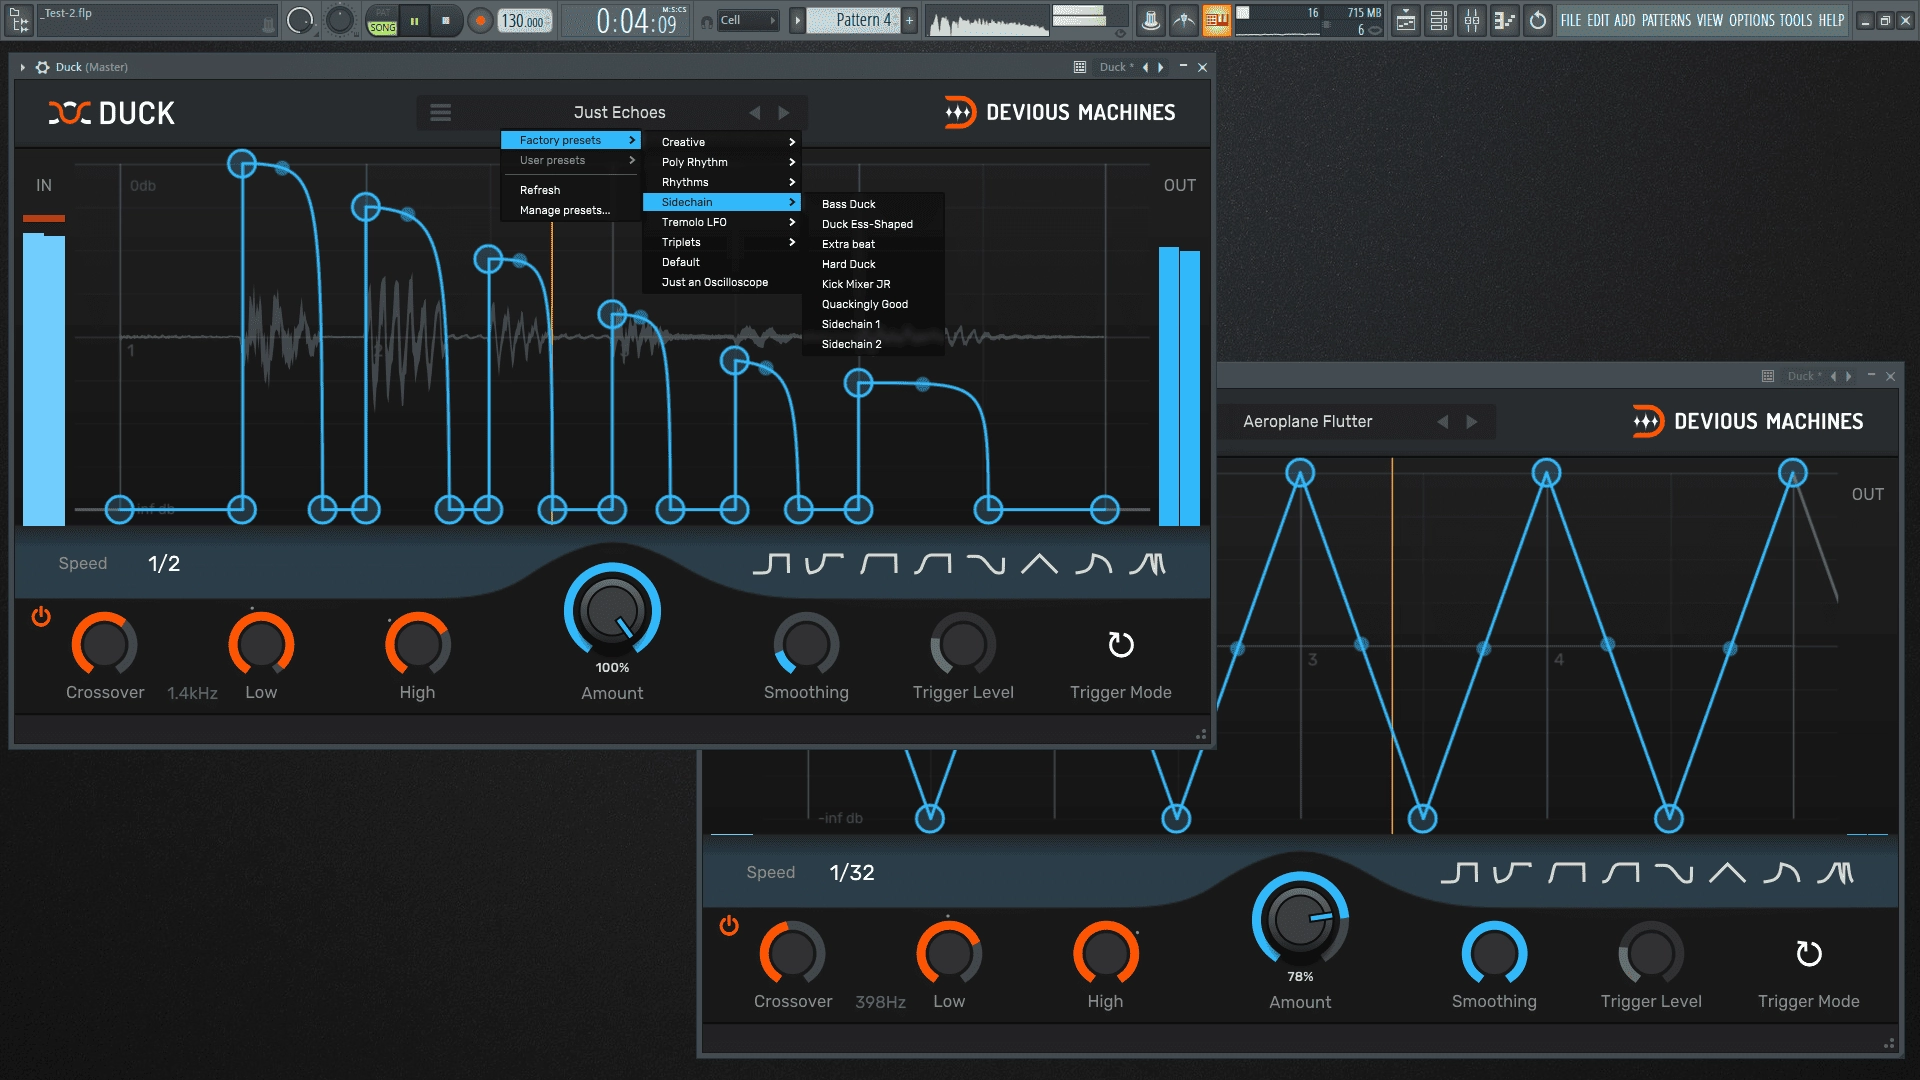Image resolution: width=1920 pixels, height=1080 pixels.
Task: Toggle the metronome icon
Action: 1151,20
